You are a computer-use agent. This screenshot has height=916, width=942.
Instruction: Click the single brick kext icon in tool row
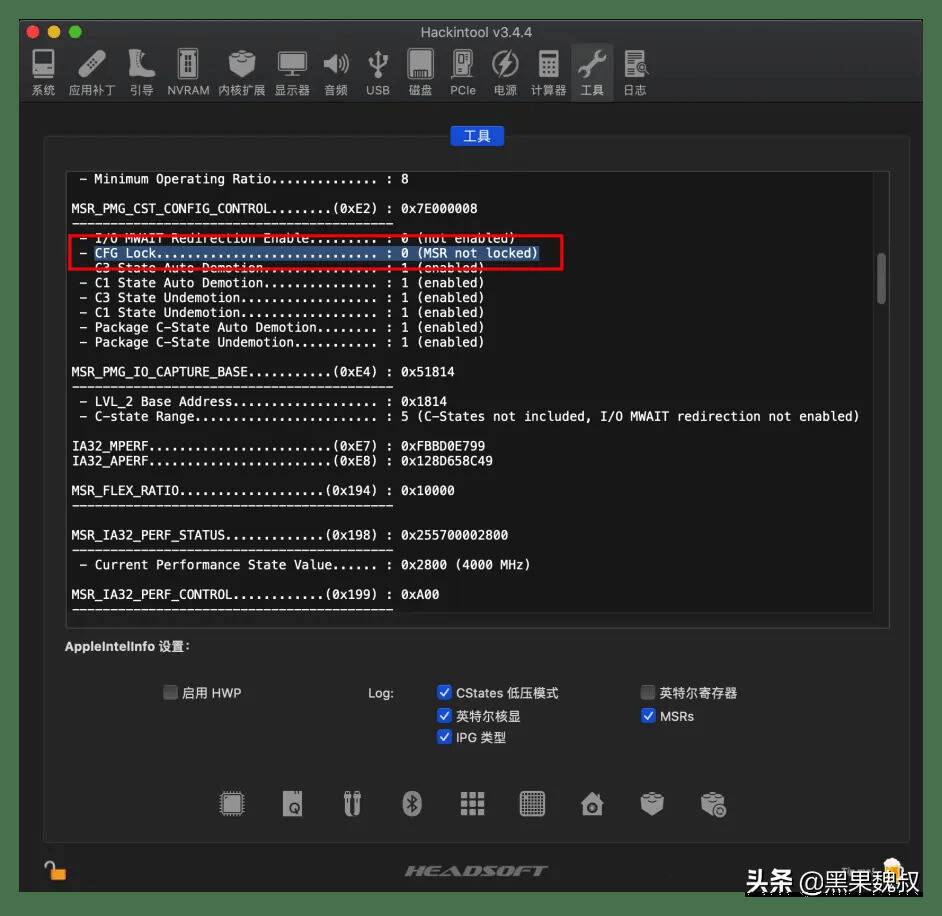pyautogui.click(x=652, y=804)
